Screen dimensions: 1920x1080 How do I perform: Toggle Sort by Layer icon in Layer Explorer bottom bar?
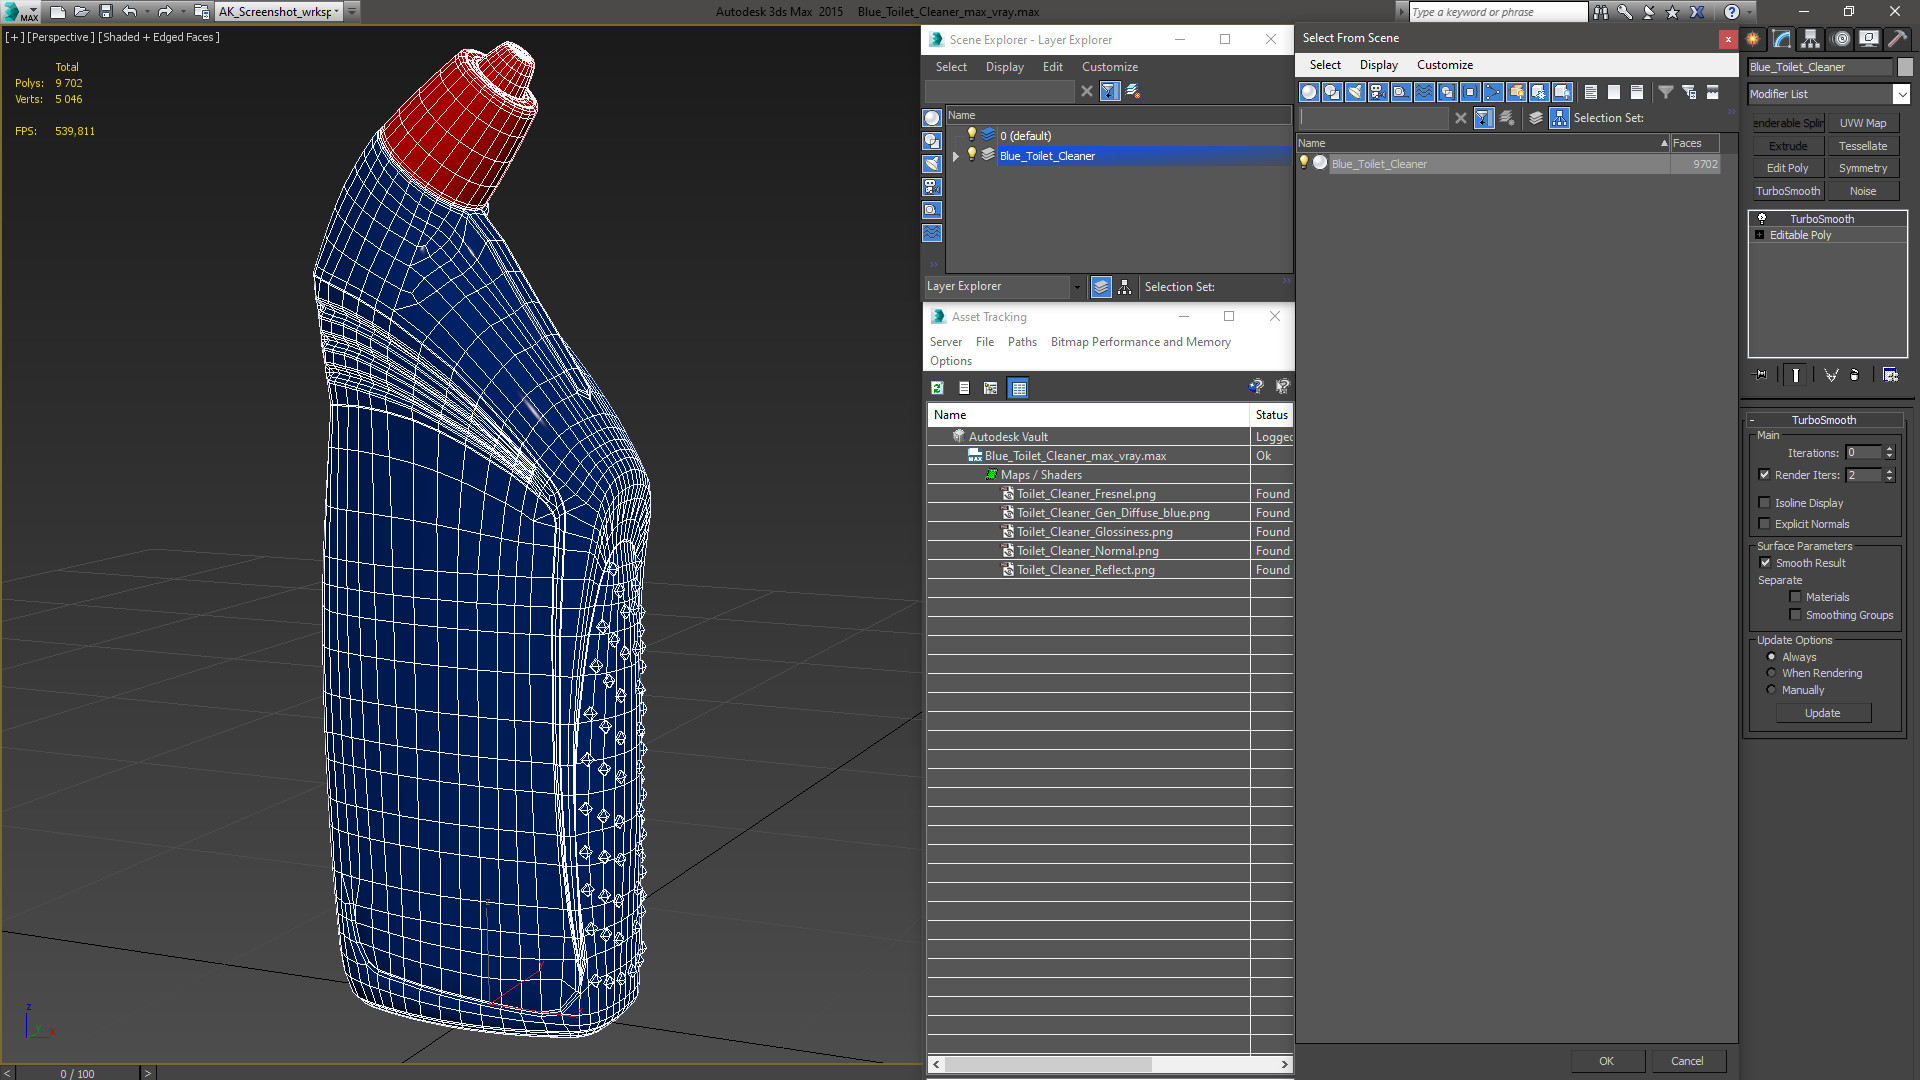click(1101, 287)
